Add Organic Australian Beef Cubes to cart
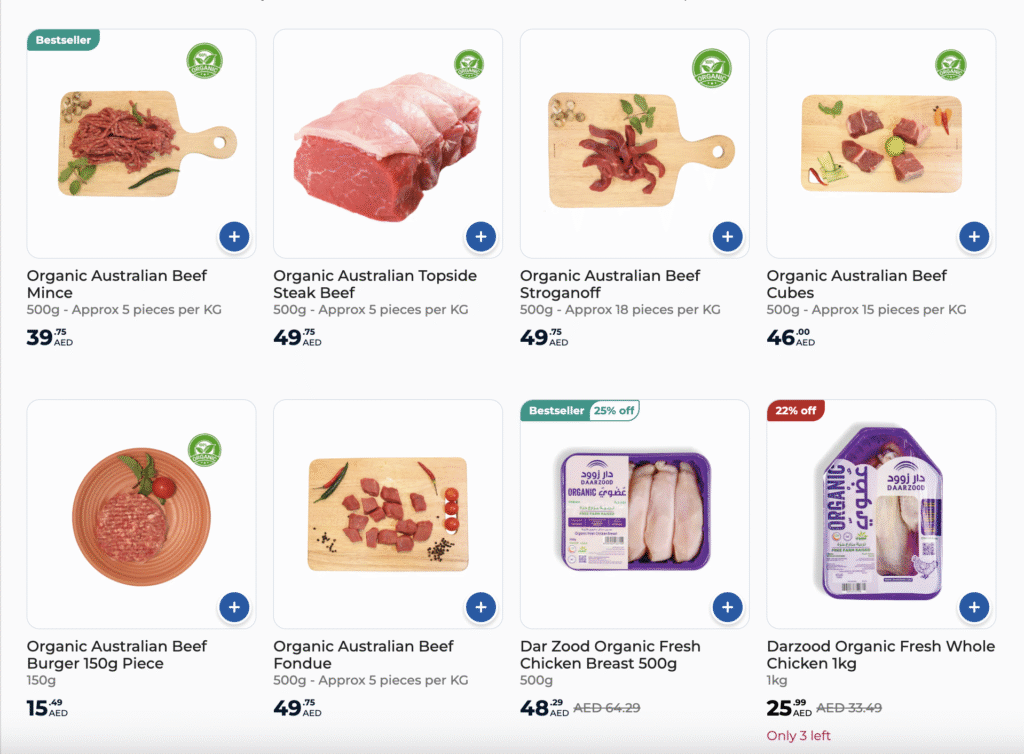This screenshot has height=754, width=1024. tap(974, 236)
